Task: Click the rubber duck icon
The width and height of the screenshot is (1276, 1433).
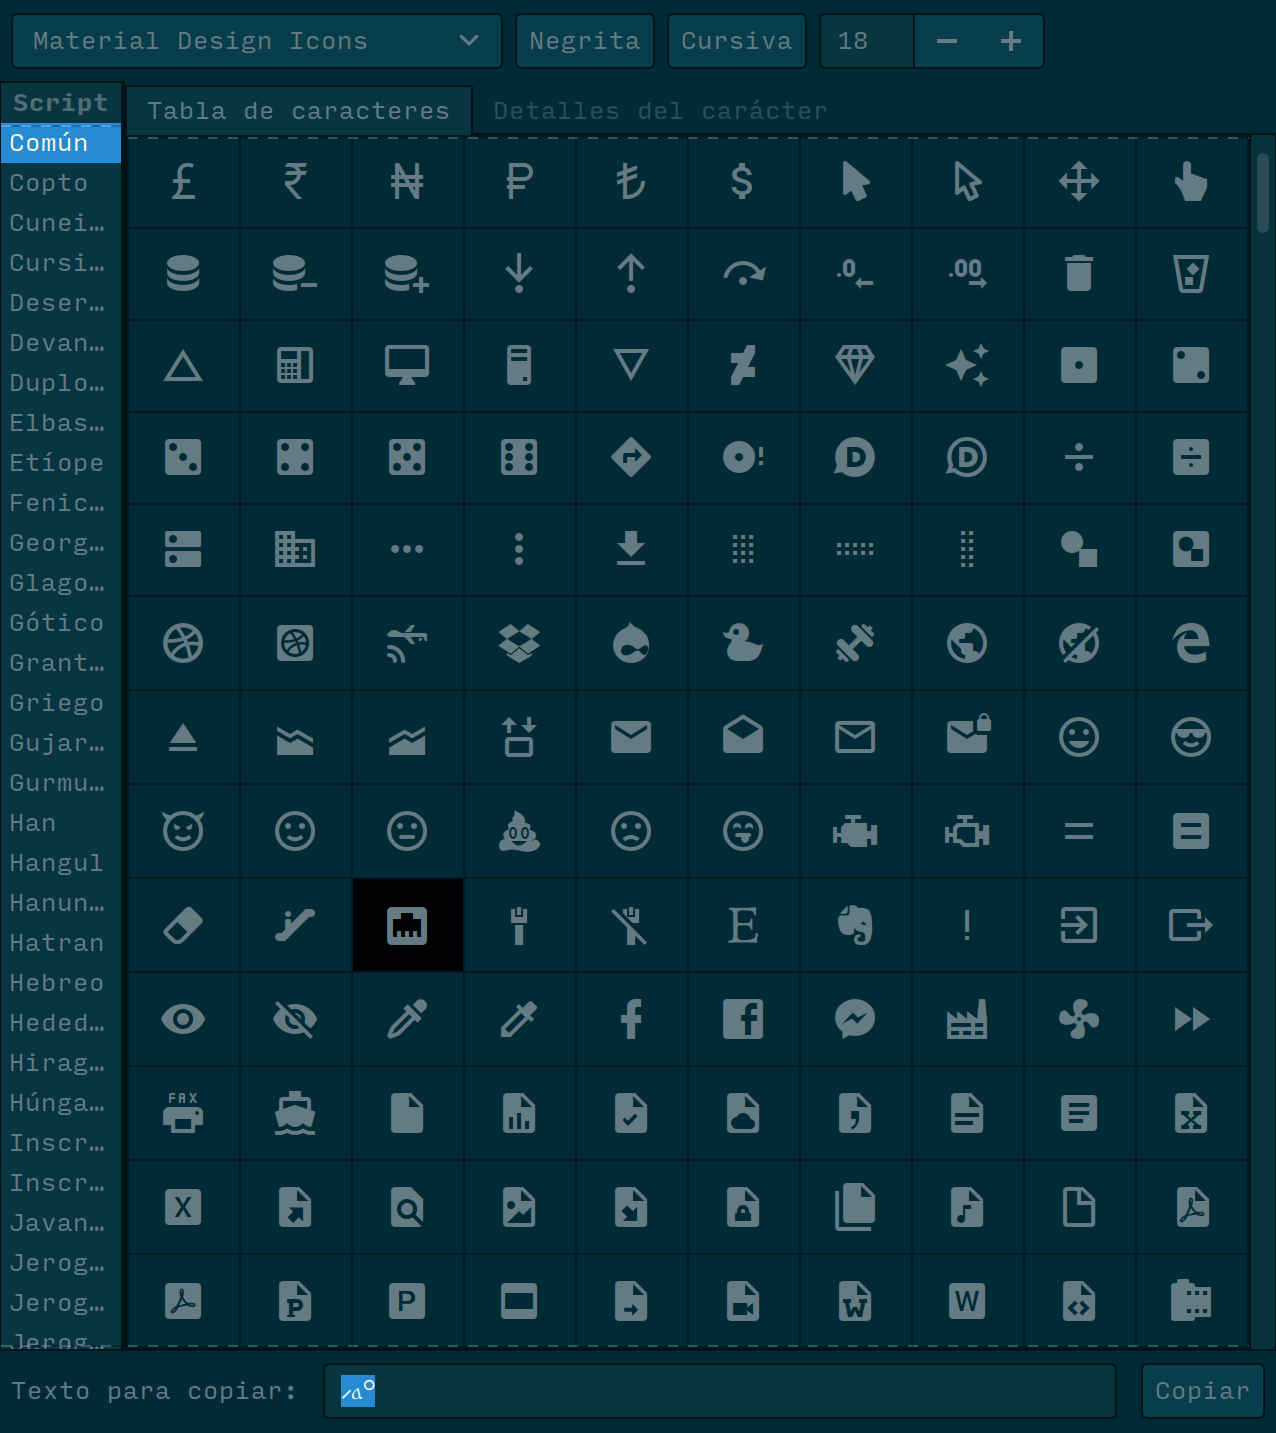Action: (744, 643)
